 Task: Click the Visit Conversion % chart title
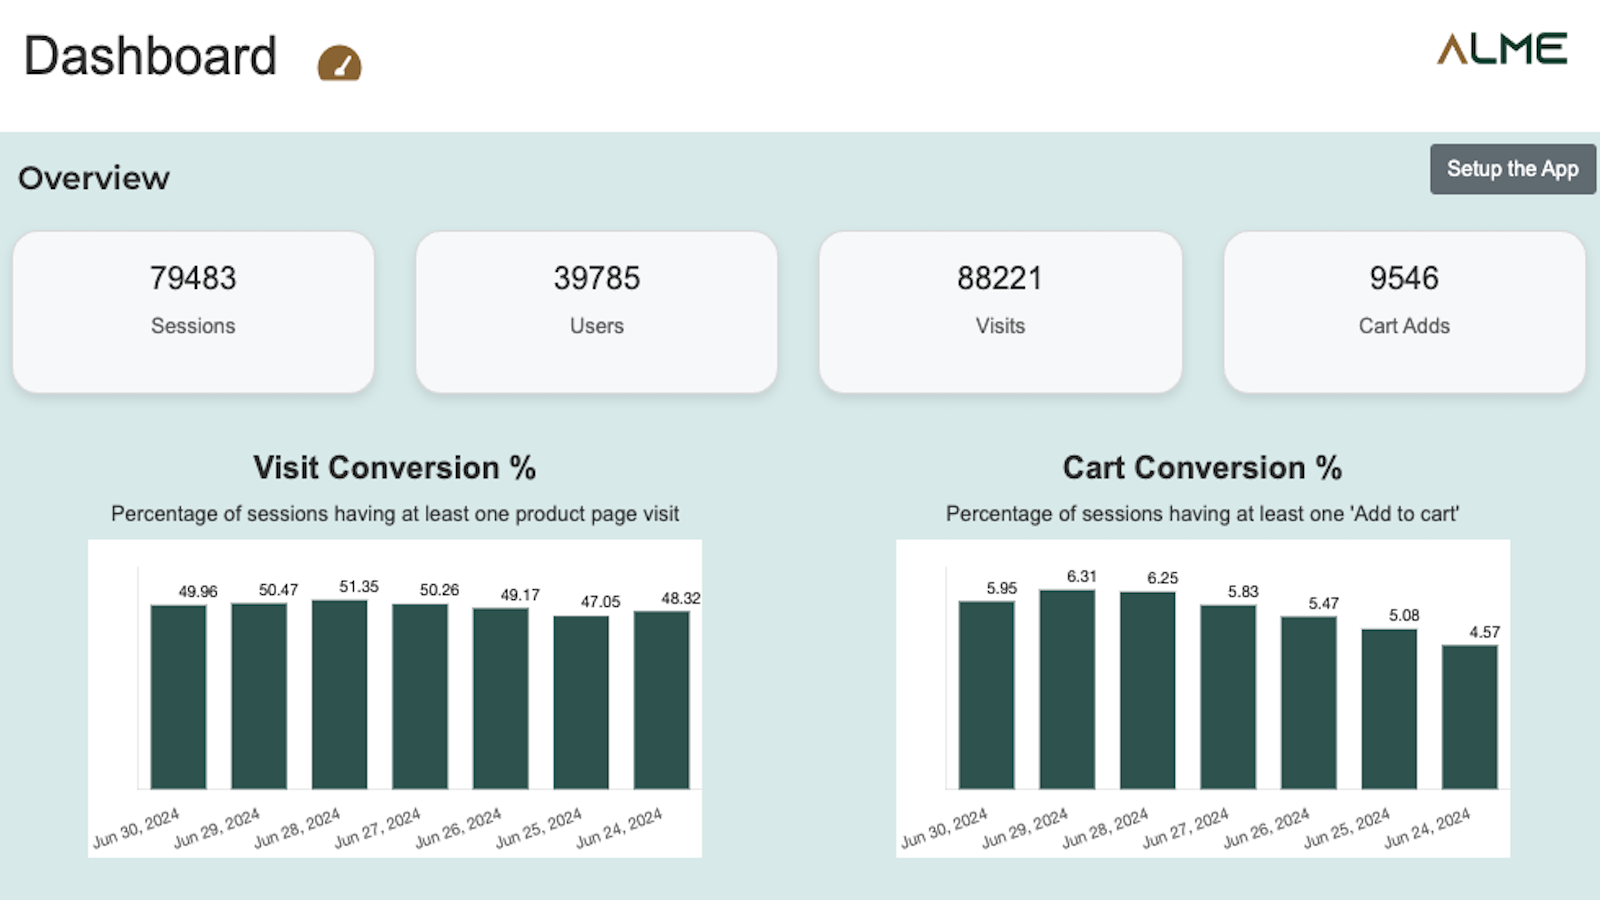(395, 467)
